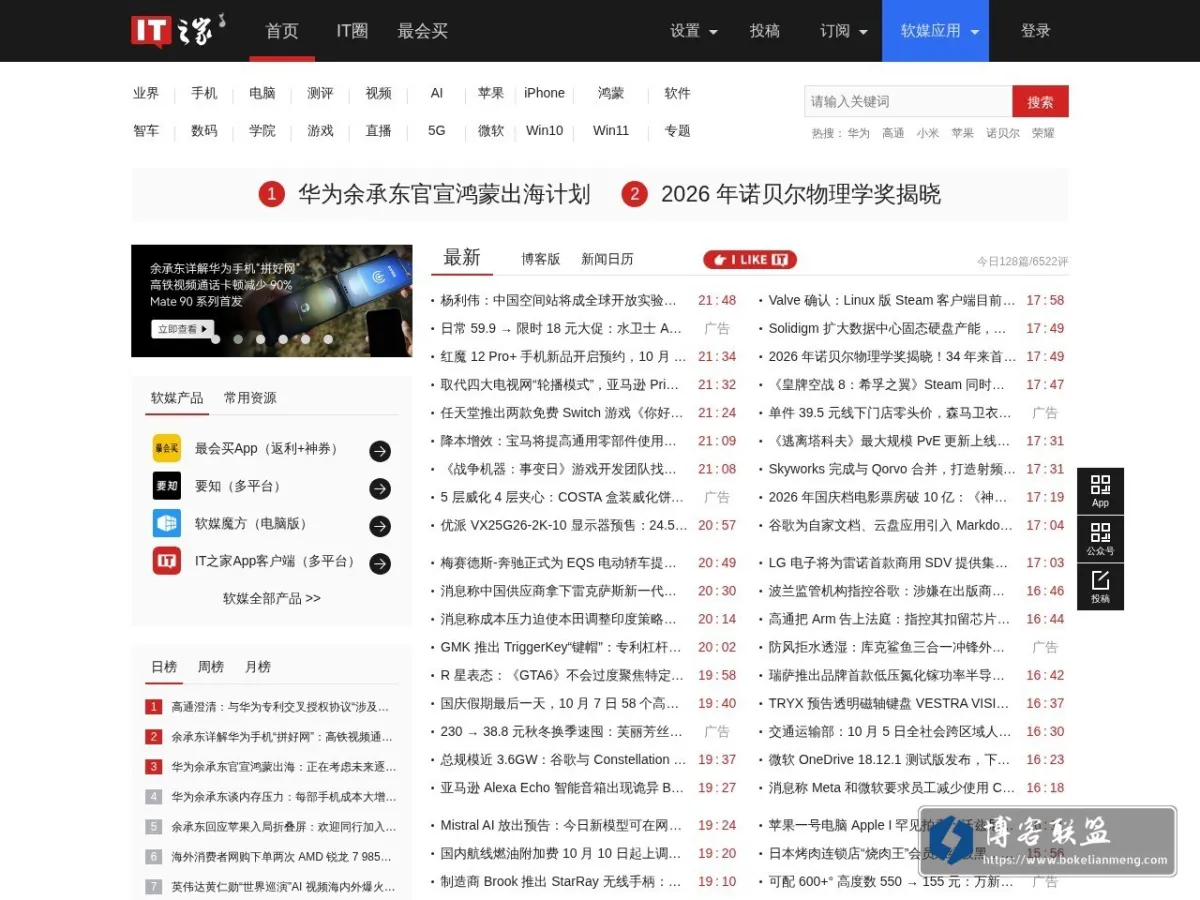
Task: Select the last carousel dot on banner
Action: point(328,339)
